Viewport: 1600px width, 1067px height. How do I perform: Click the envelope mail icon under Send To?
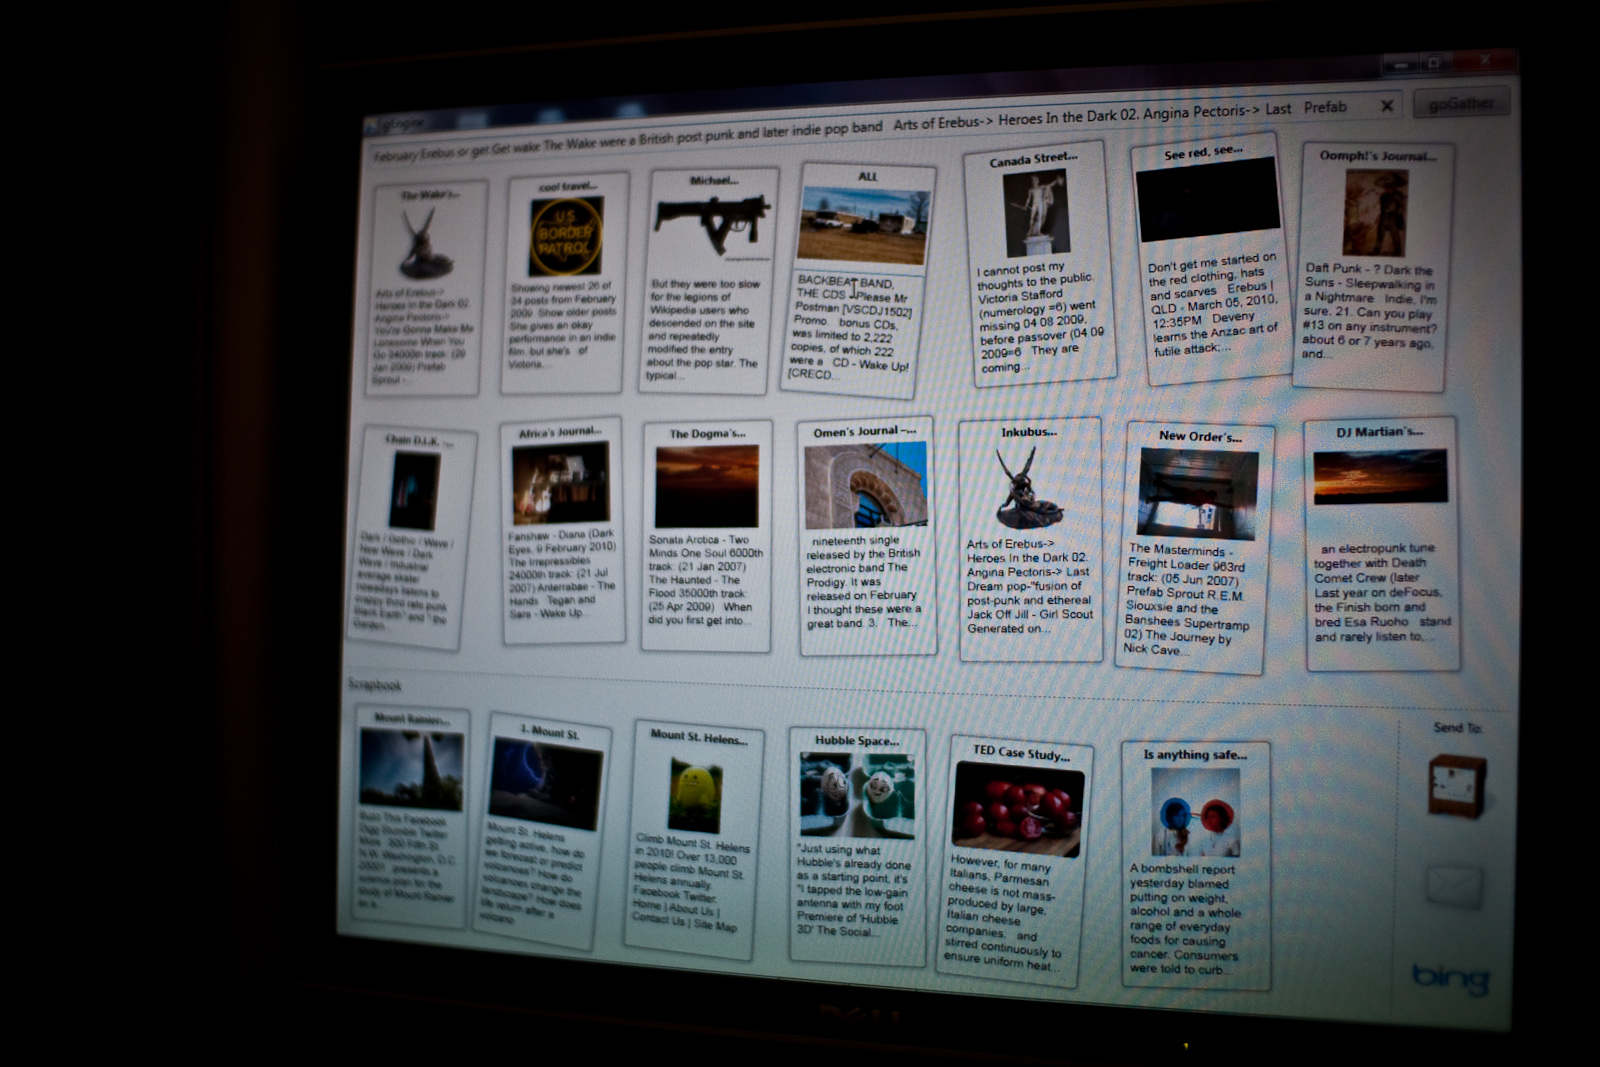coord(1454,886)
